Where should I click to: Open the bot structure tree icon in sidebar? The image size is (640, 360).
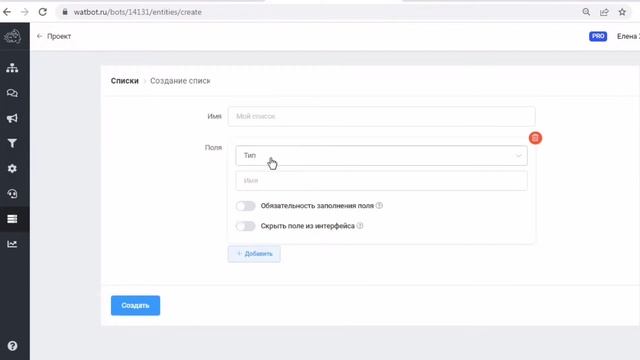(12, 68)
